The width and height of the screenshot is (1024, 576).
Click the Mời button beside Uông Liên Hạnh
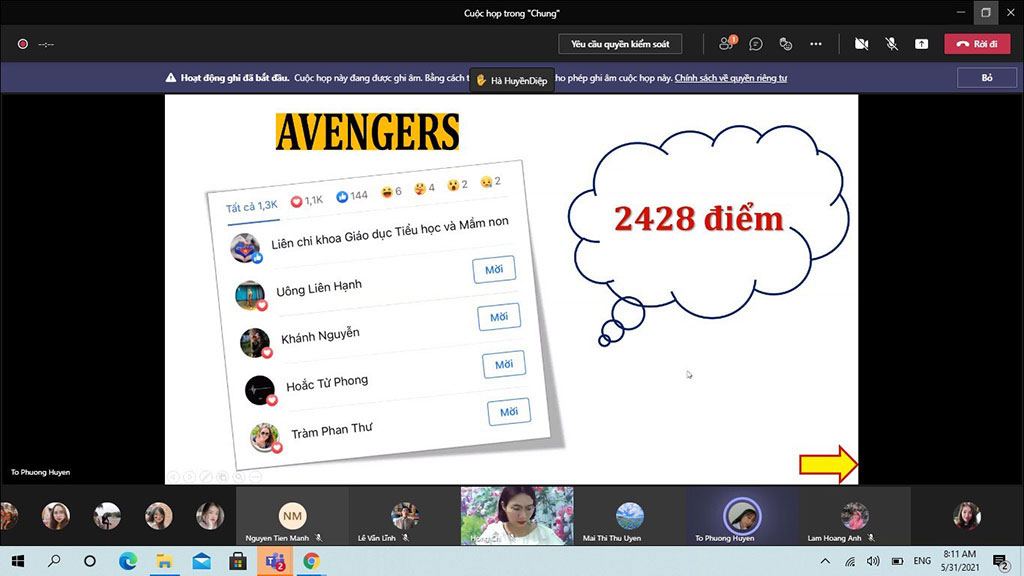pyautogui.click(x=494, y=269)
